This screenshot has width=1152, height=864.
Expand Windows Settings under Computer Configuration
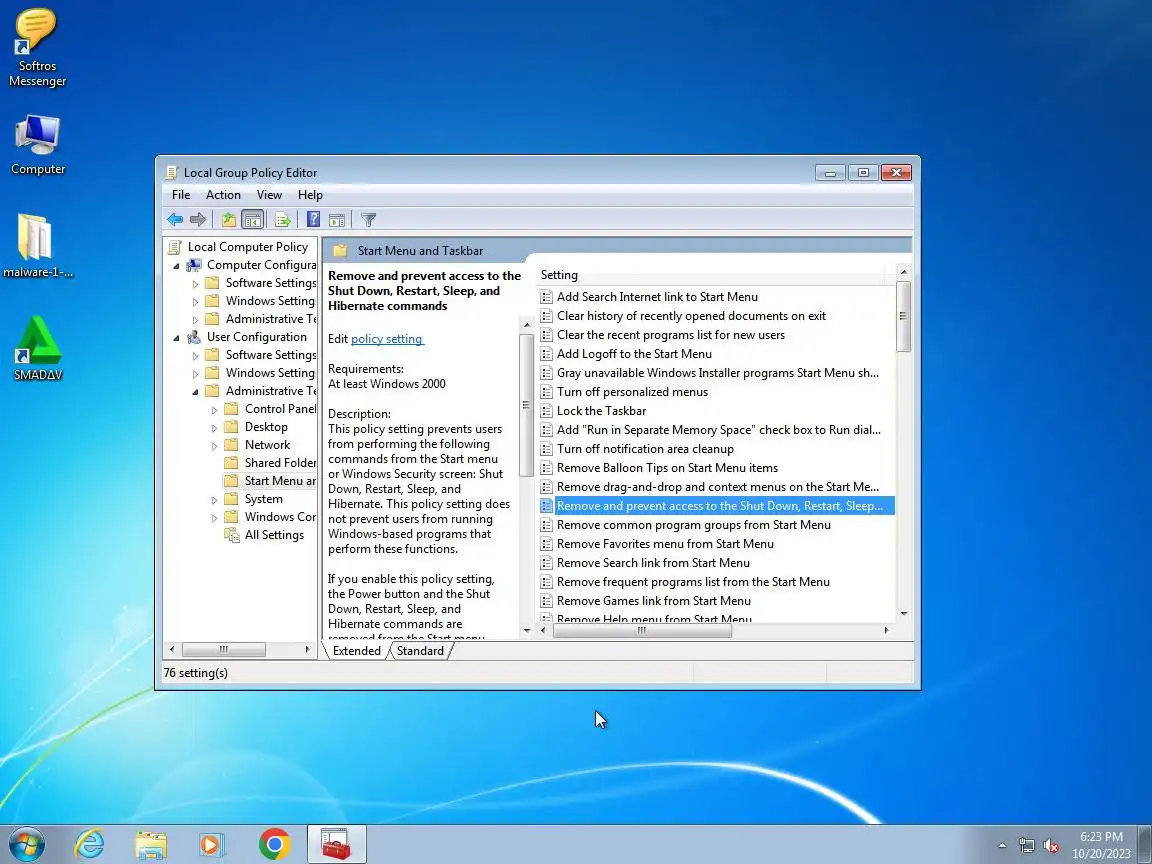(195, 301)
